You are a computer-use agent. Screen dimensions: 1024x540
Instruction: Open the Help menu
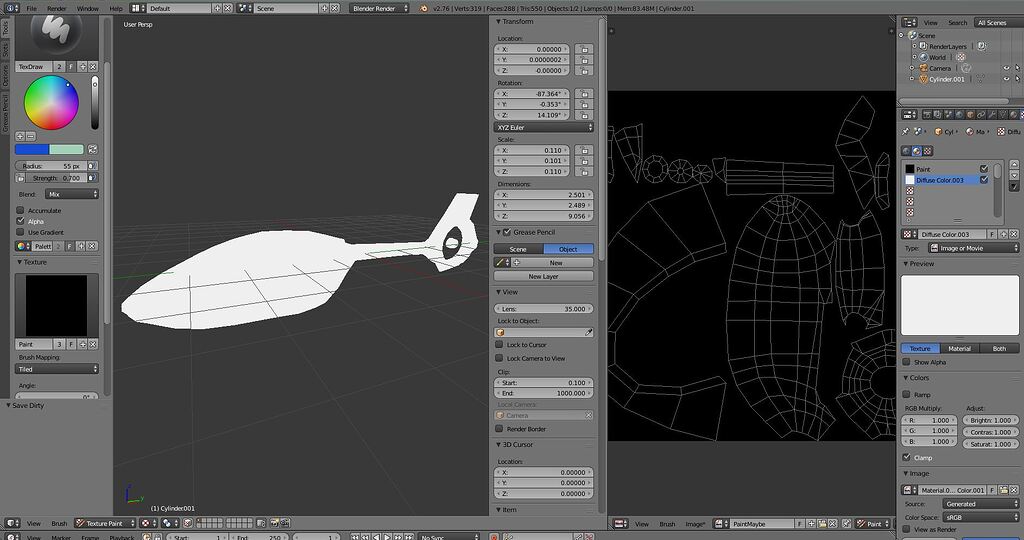pos(116,8)
